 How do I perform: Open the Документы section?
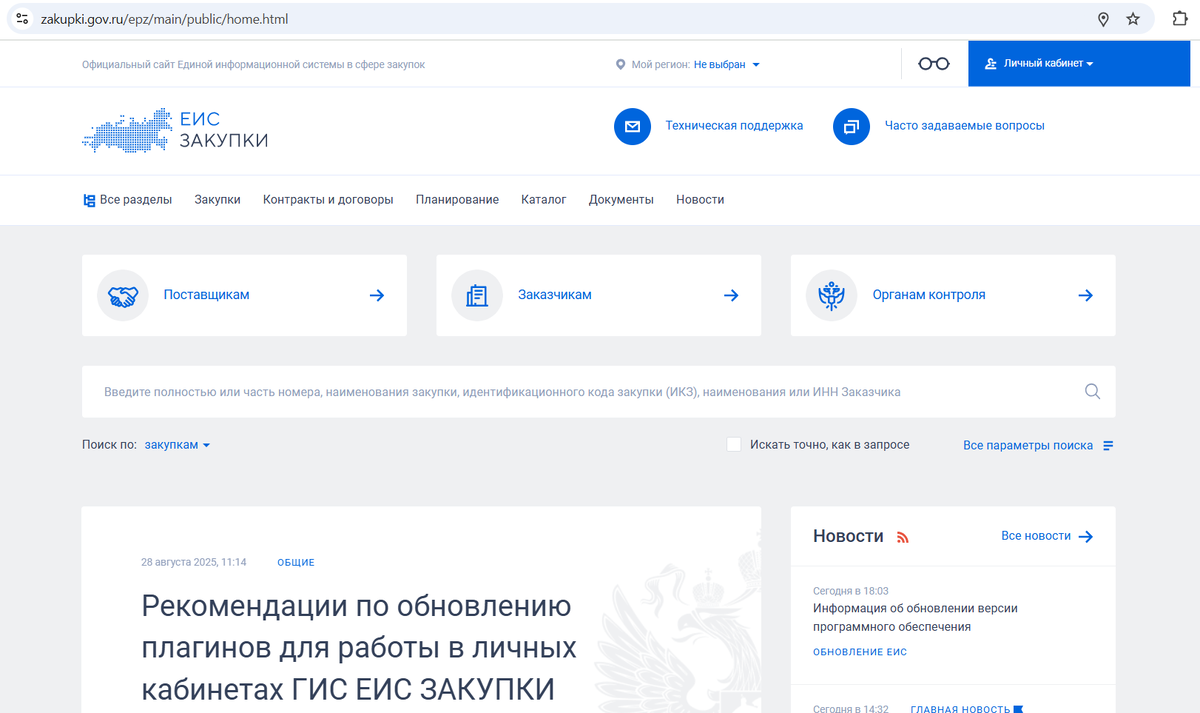[621, 199]
